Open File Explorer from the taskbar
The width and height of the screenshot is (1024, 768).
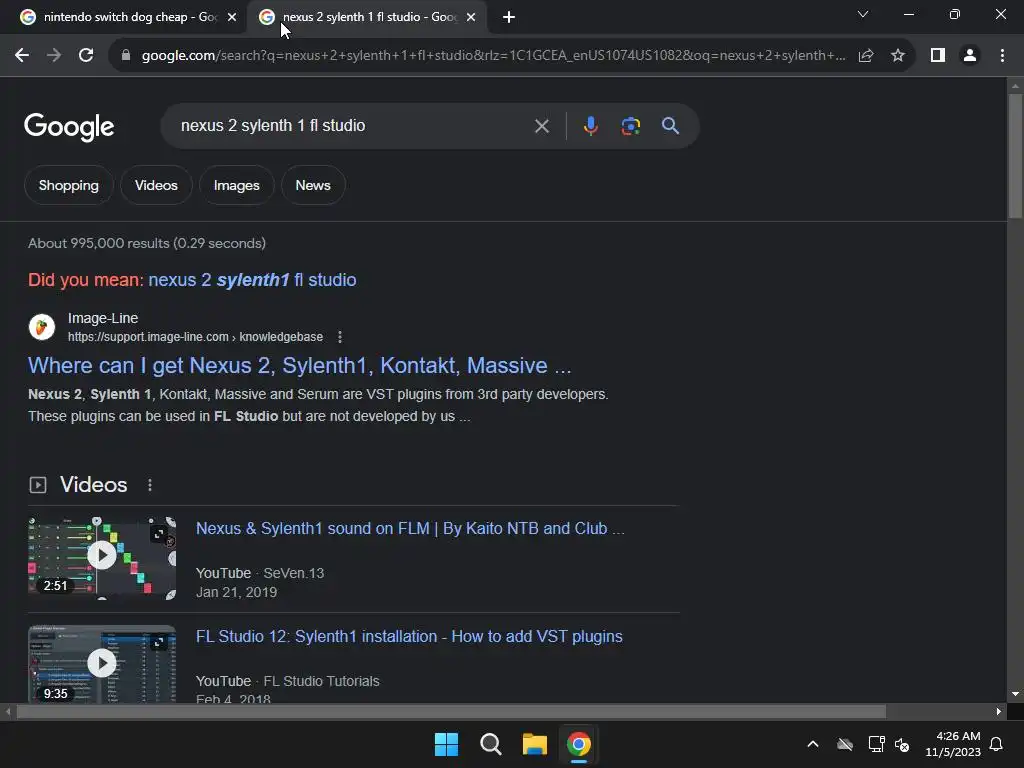534,744
